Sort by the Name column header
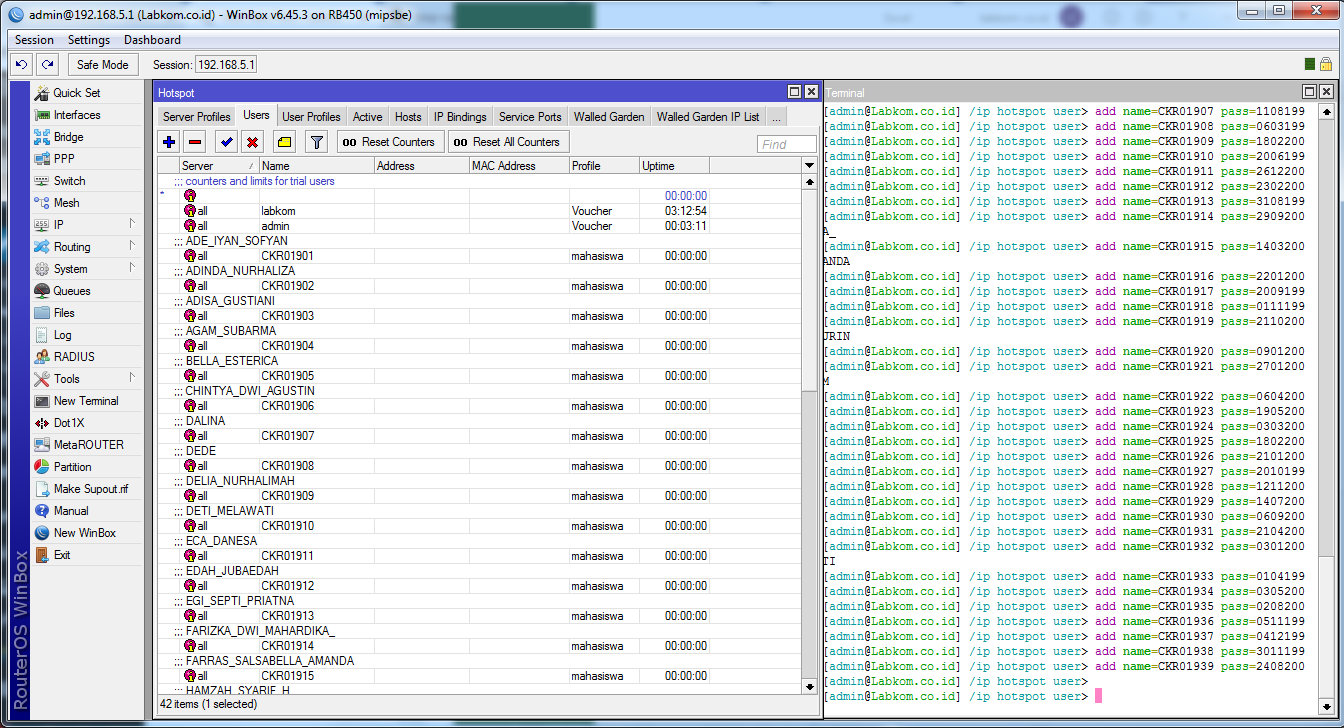 click(317, 166)
